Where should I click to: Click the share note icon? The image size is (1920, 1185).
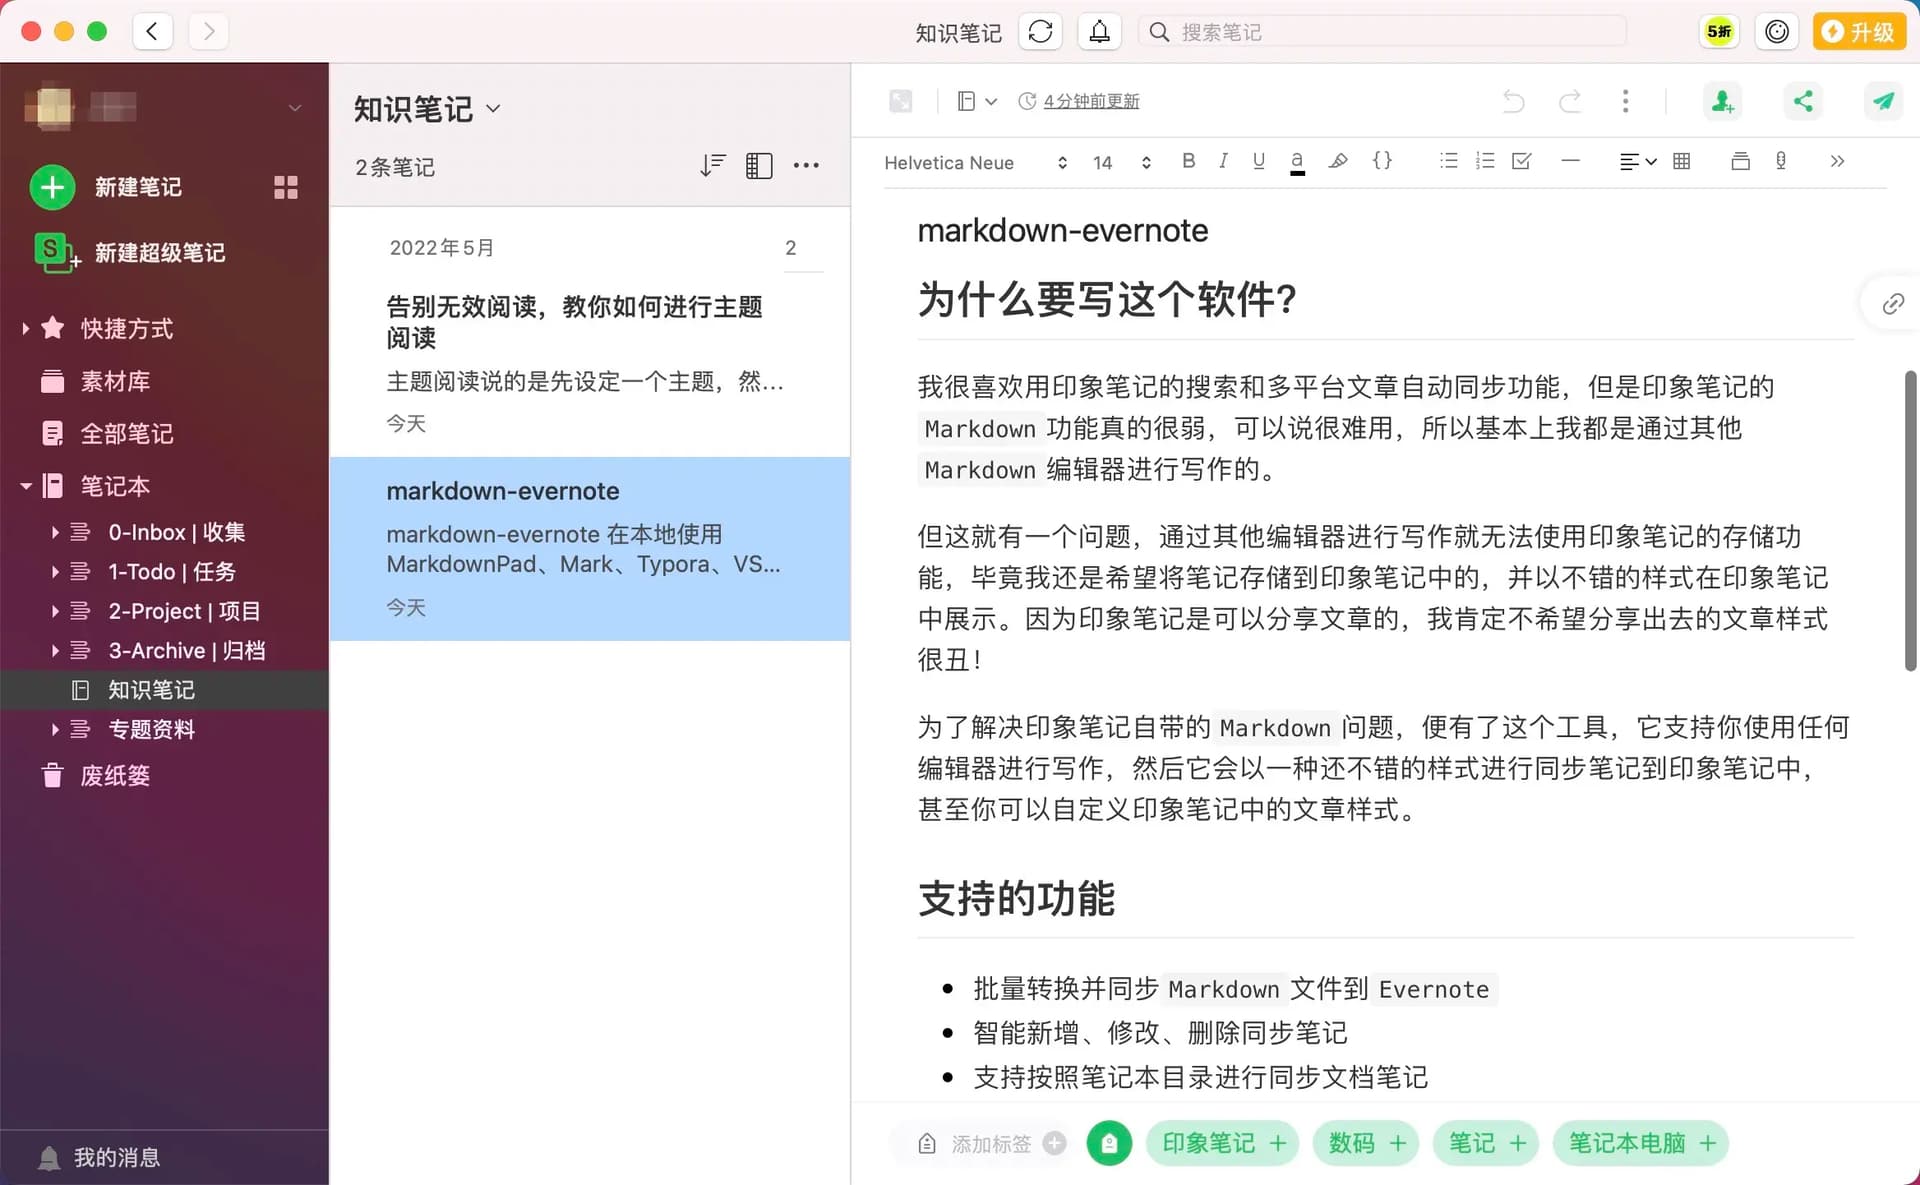click(x=1803, y=101)
